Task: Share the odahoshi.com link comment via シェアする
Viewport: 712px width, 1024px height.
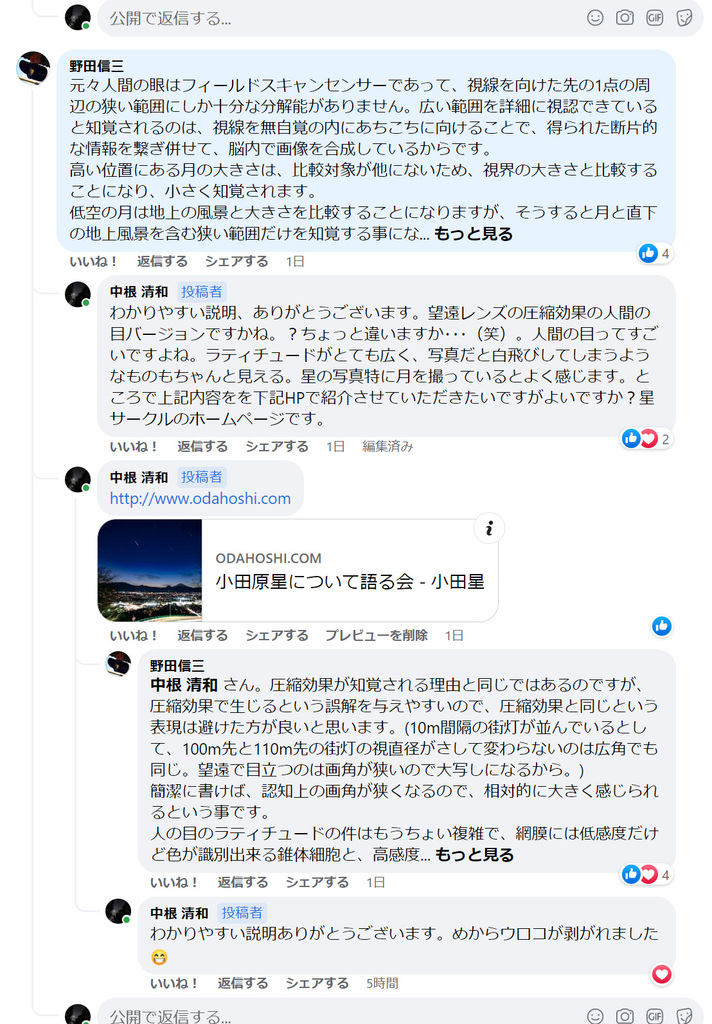Action: click(276, 635)
